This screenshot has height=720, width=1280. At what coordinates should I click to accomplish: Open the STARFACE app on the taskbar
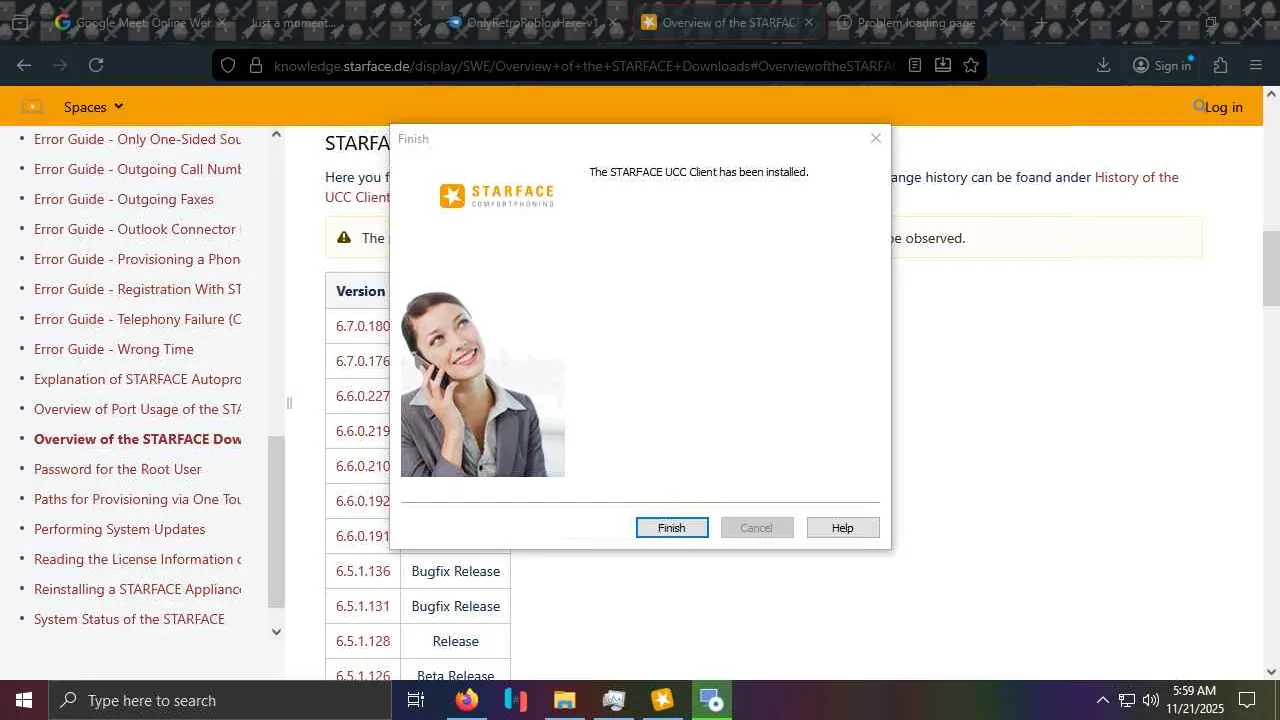[x=662, y=700]
